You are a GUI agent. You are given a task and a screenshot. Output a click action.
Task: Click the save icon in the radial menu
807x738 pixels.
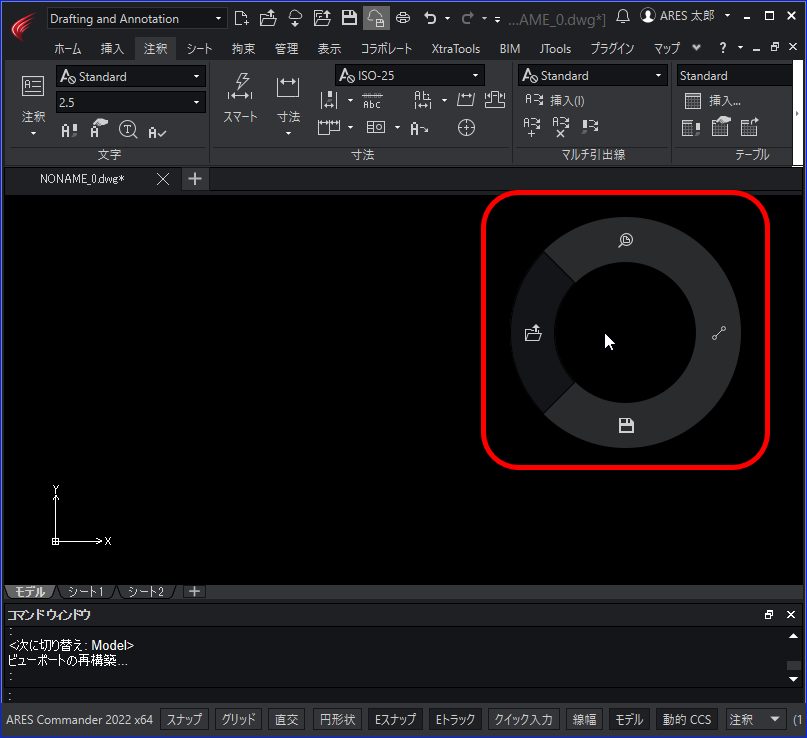coord(626,425)
